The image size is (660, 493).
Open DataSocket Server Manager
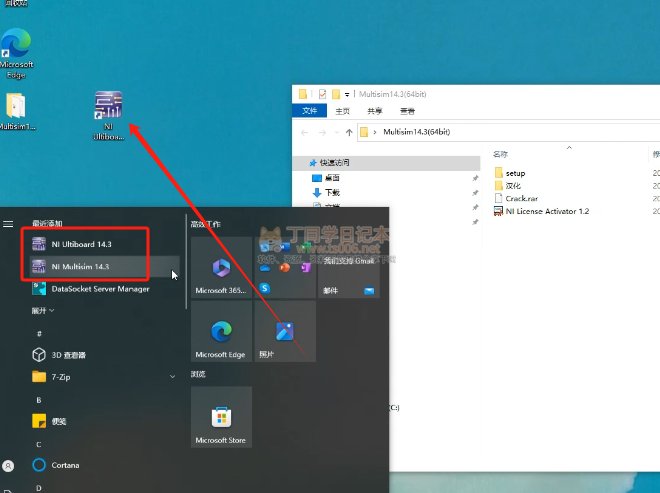(104, 289)
